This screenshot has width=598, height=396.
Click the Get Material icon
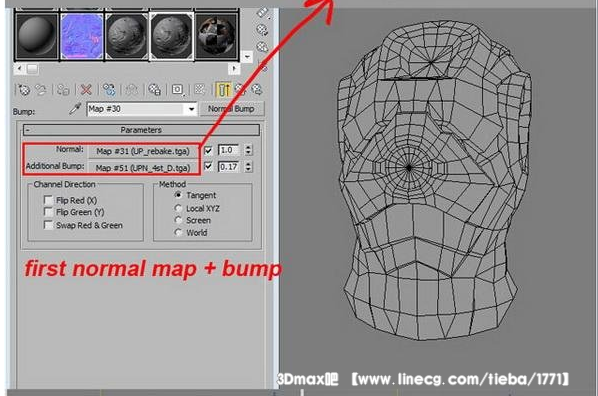(x=24, y=90)
